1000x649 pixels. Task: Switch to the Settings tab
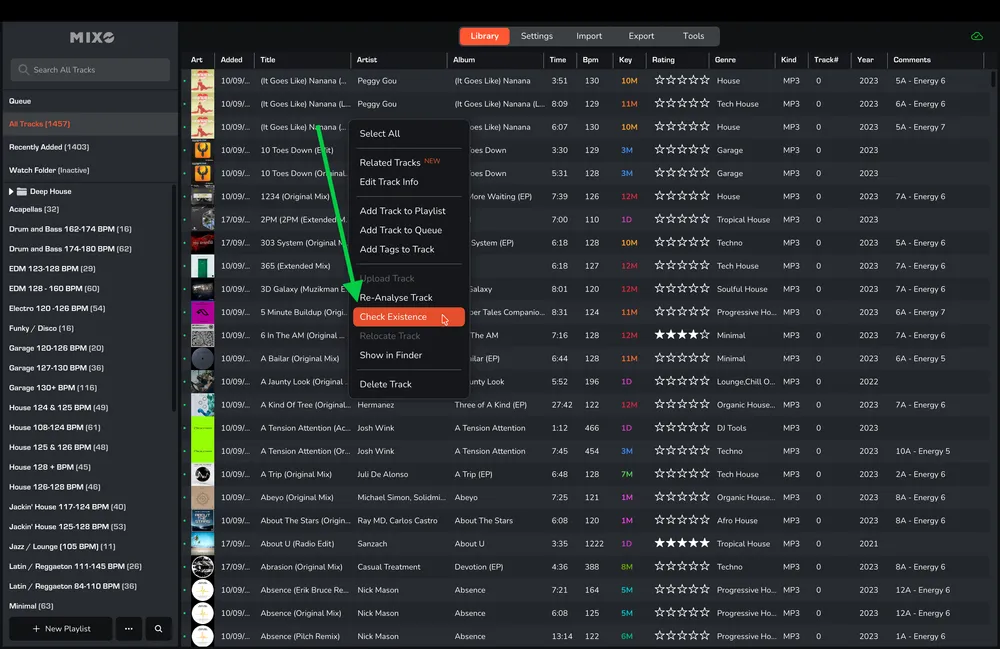point(536,36)
